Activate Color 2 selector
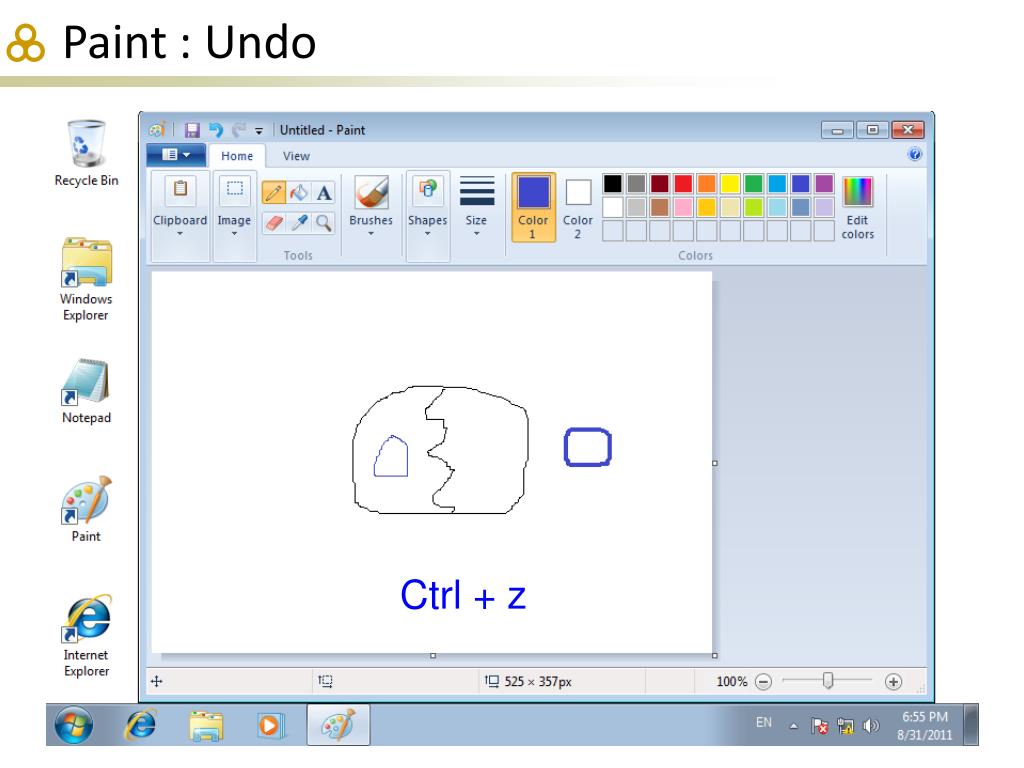Viewport: 1024px width, 768px height. pos(578,207)
